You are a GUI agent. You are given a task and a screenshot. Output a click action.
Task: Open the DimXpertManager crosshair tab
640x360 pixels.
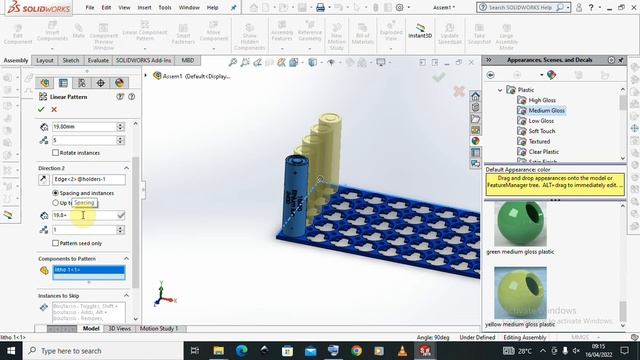[x=100, y=83]
